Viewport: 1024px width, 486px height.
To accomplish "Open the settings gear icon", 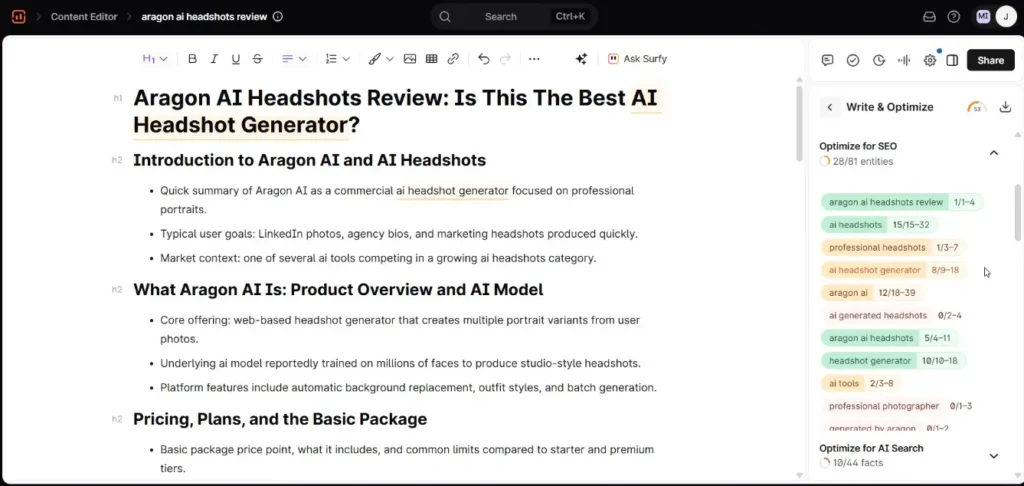I will click(x=930, y=60).
